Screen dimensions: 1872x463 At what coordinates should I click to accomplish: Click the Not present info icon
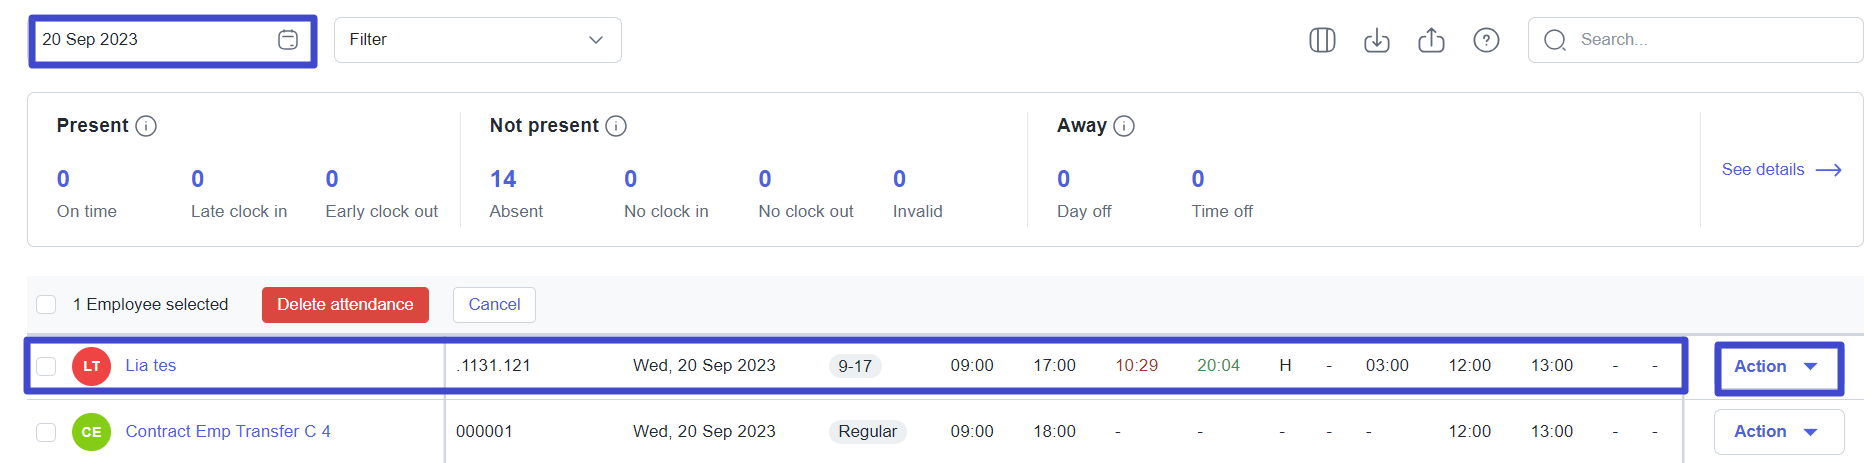point(616,126)
